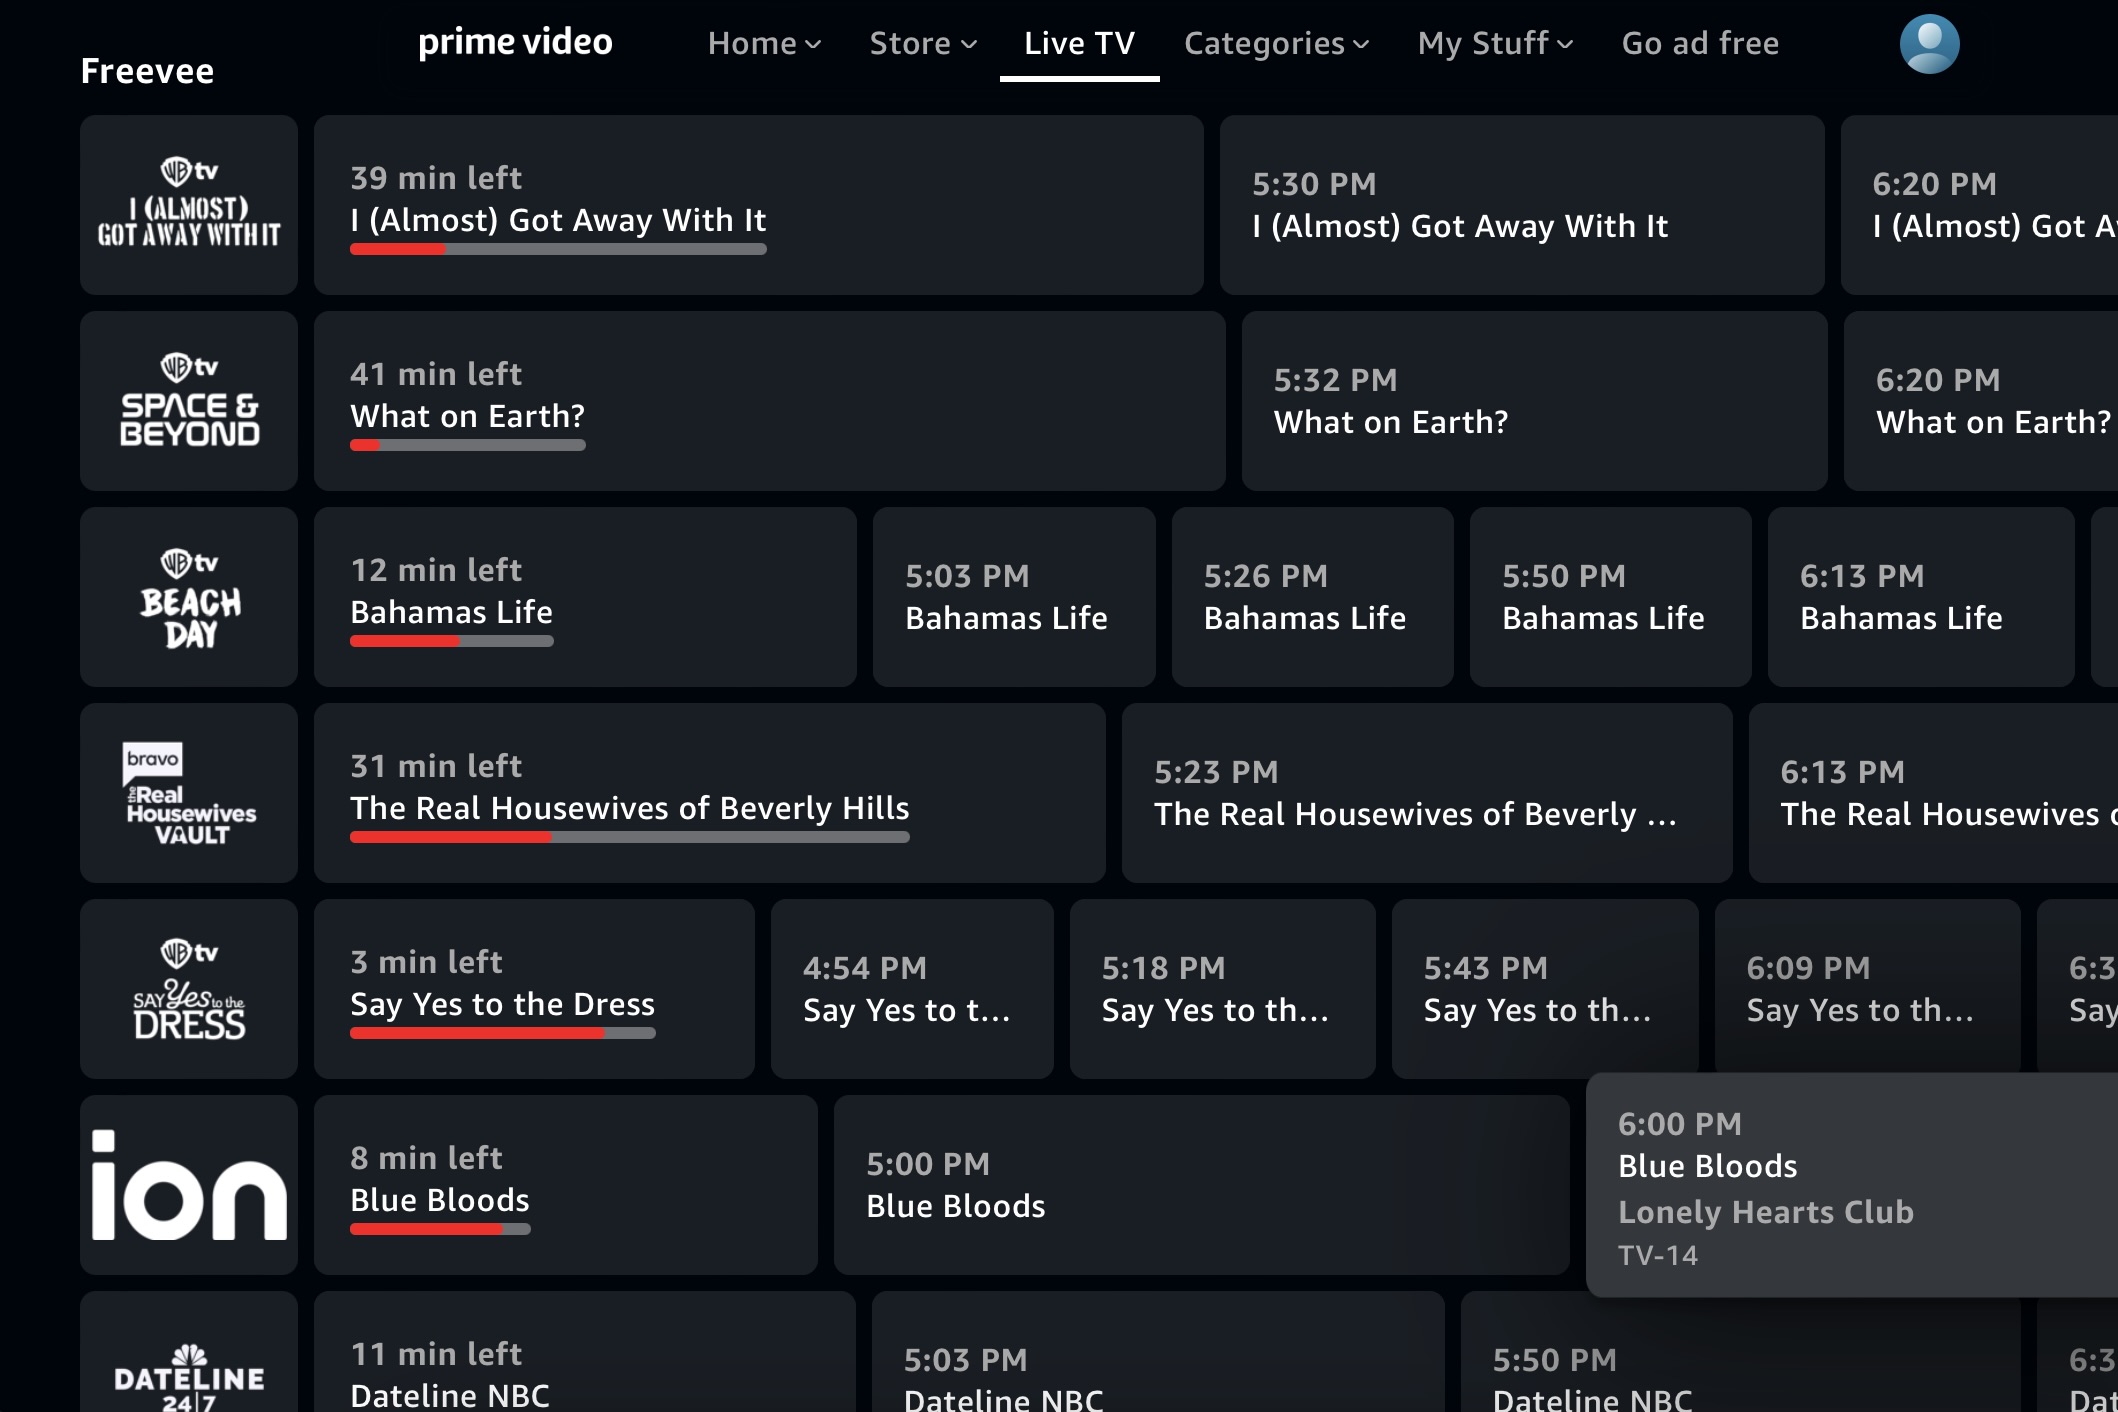Screen dimensions: 2118x1412
Task: Select the Dateline 24/7 channel logo
Action: (x=189, y=1352)
